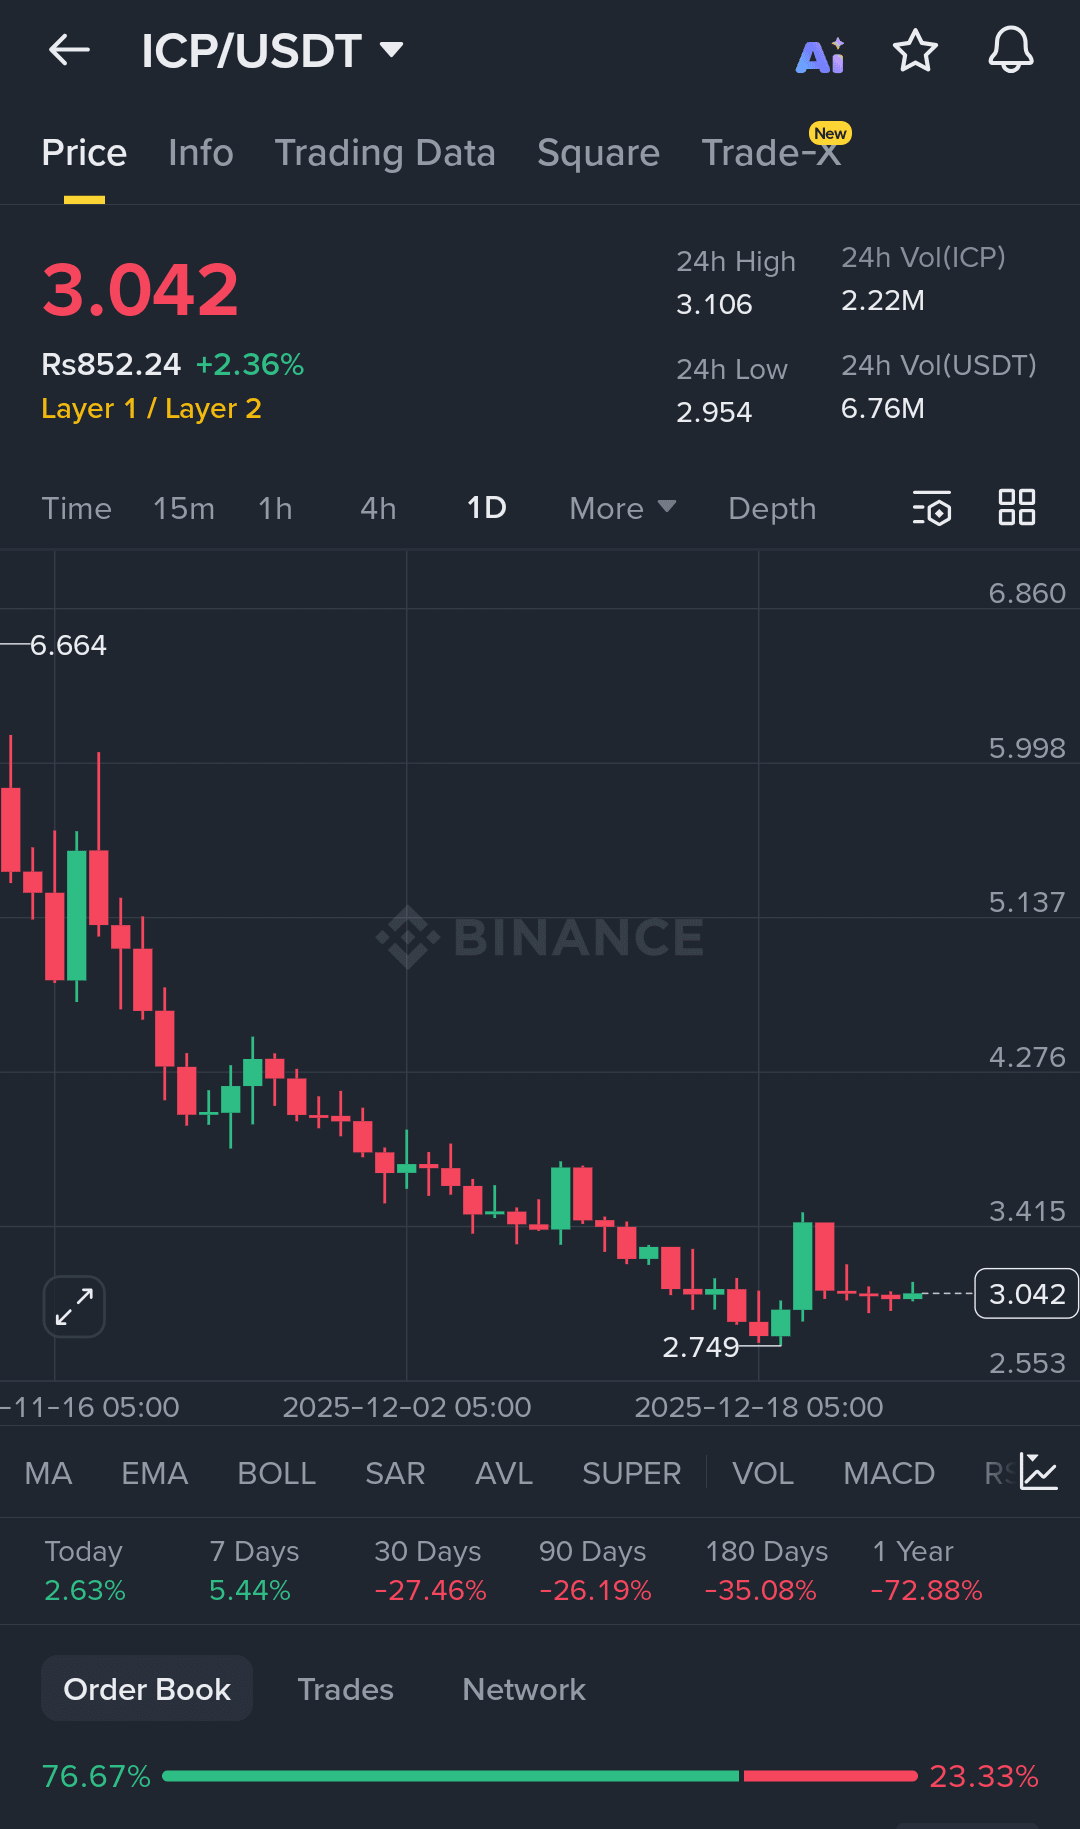Select the Network tab

(524, 1689)
